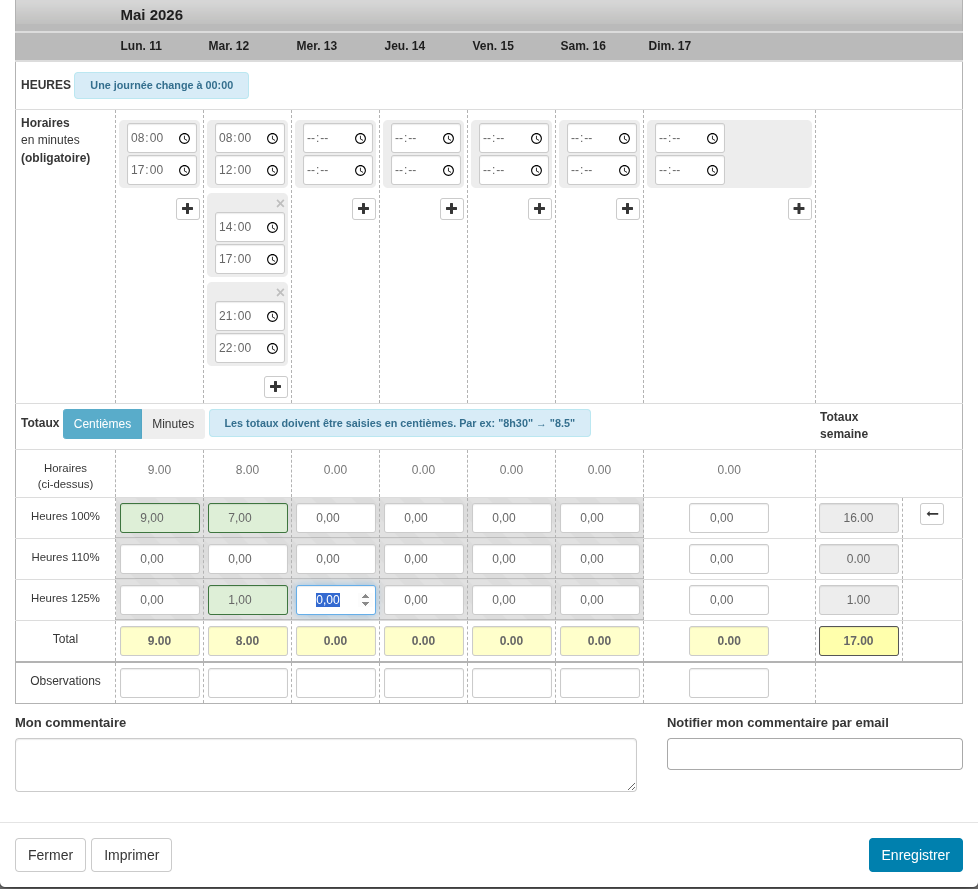Click the stepper arrows in Wednesday Heures 125%
This screenshot has width=978, height=889.
coord(366,600)
